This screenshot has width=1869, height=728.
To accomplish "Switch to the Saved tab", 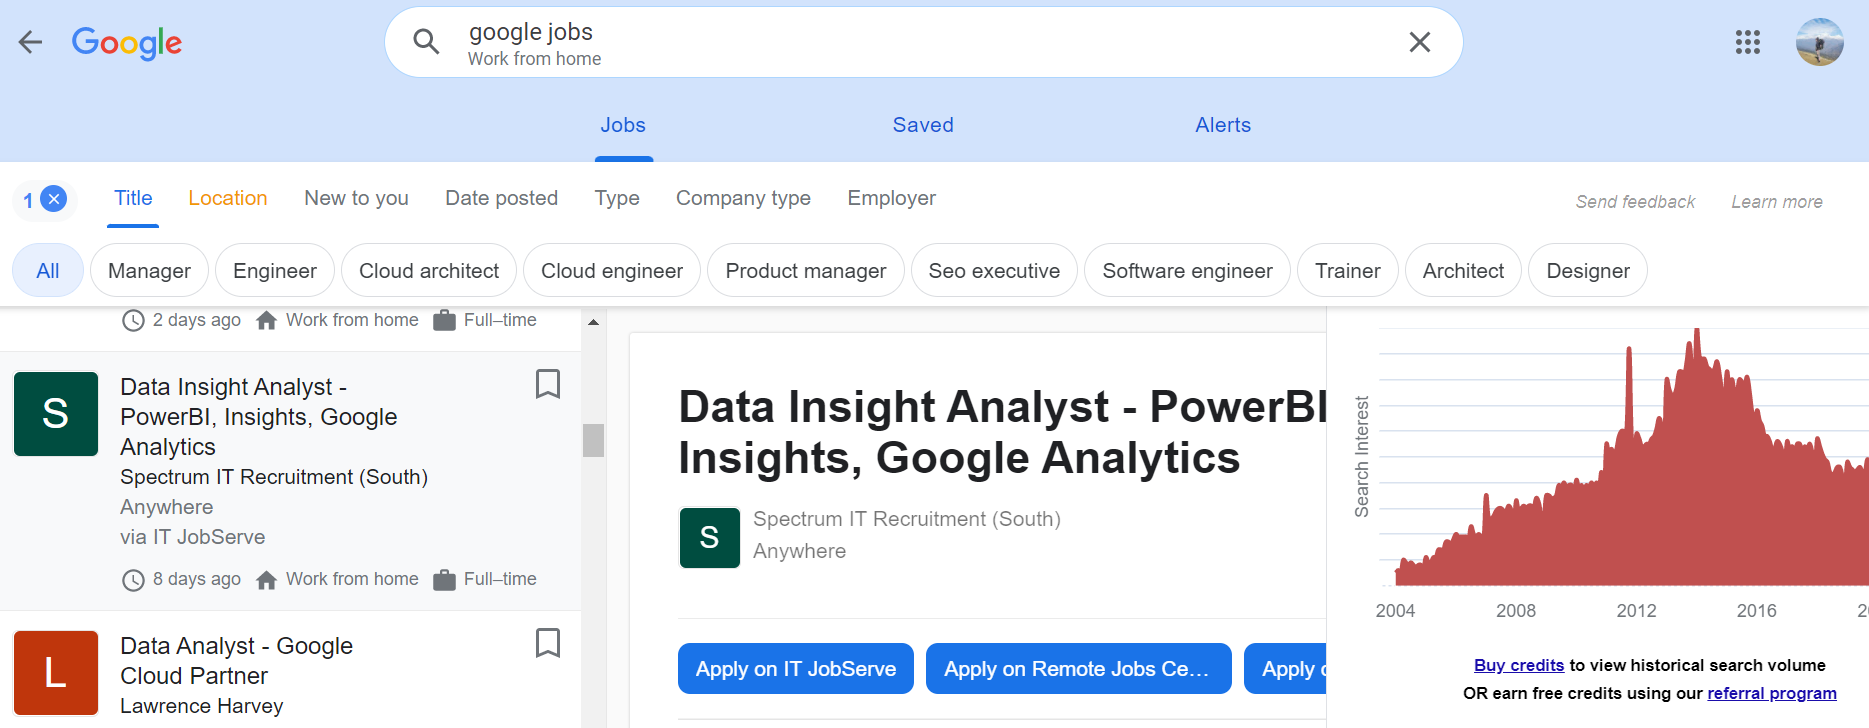I will [923, 125].
